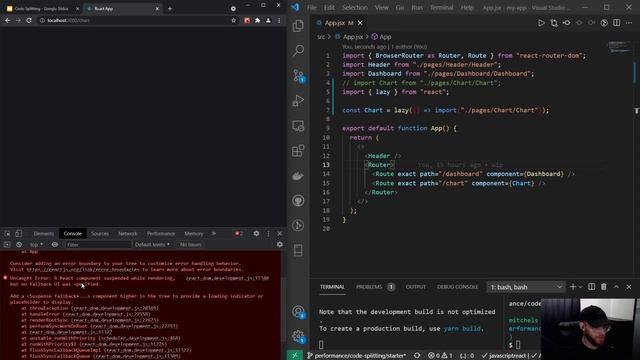Switch to the Performance tab in DevTools
640x360 pixels.
(x=161, y=233)
